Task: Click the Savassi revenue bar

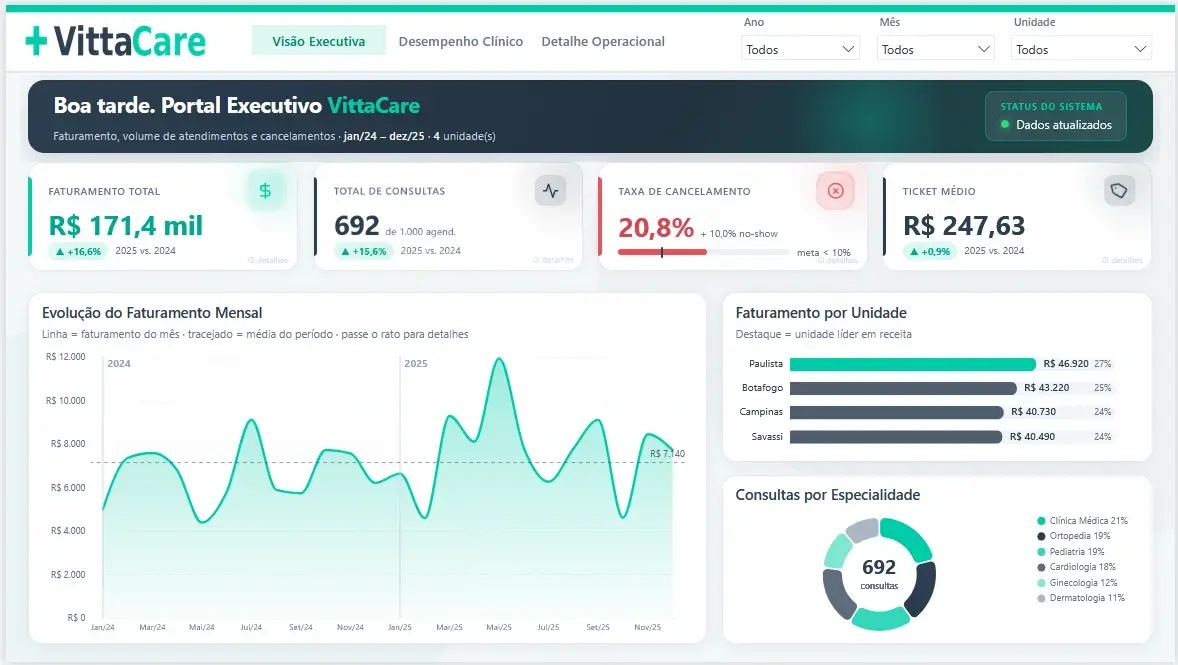Action: point(896,437)
